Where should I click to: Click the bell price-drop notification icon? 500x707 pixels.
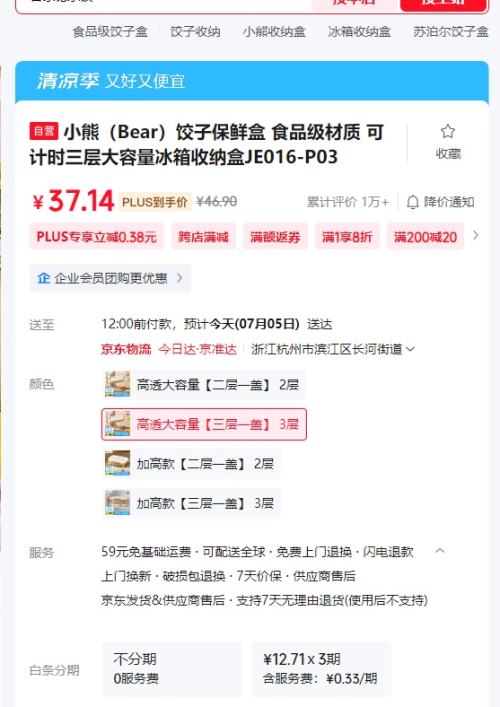point(413,202)
